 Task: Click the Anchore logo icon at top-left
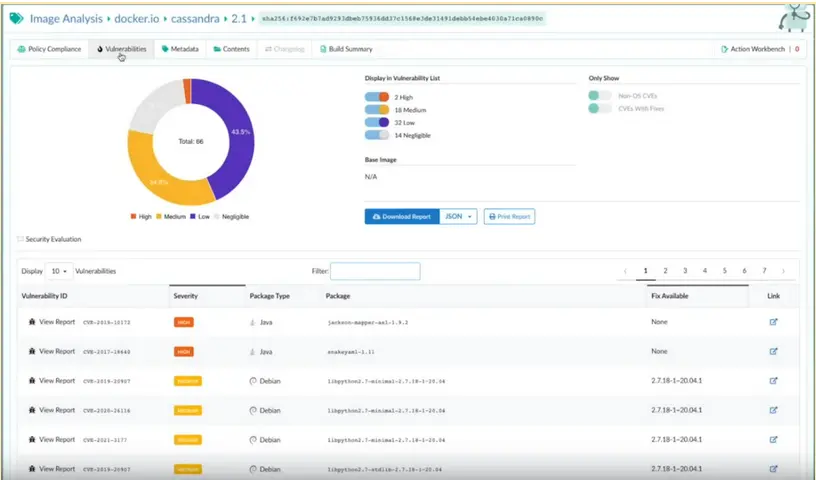coord(16,18)
